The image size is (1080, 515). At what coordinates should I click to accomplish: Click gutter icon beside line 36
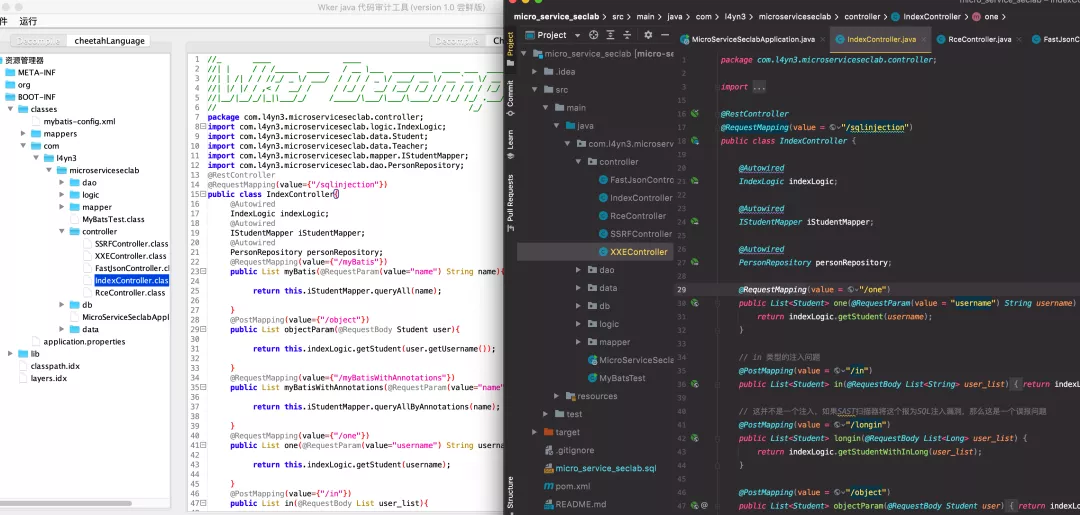point(695,384)
